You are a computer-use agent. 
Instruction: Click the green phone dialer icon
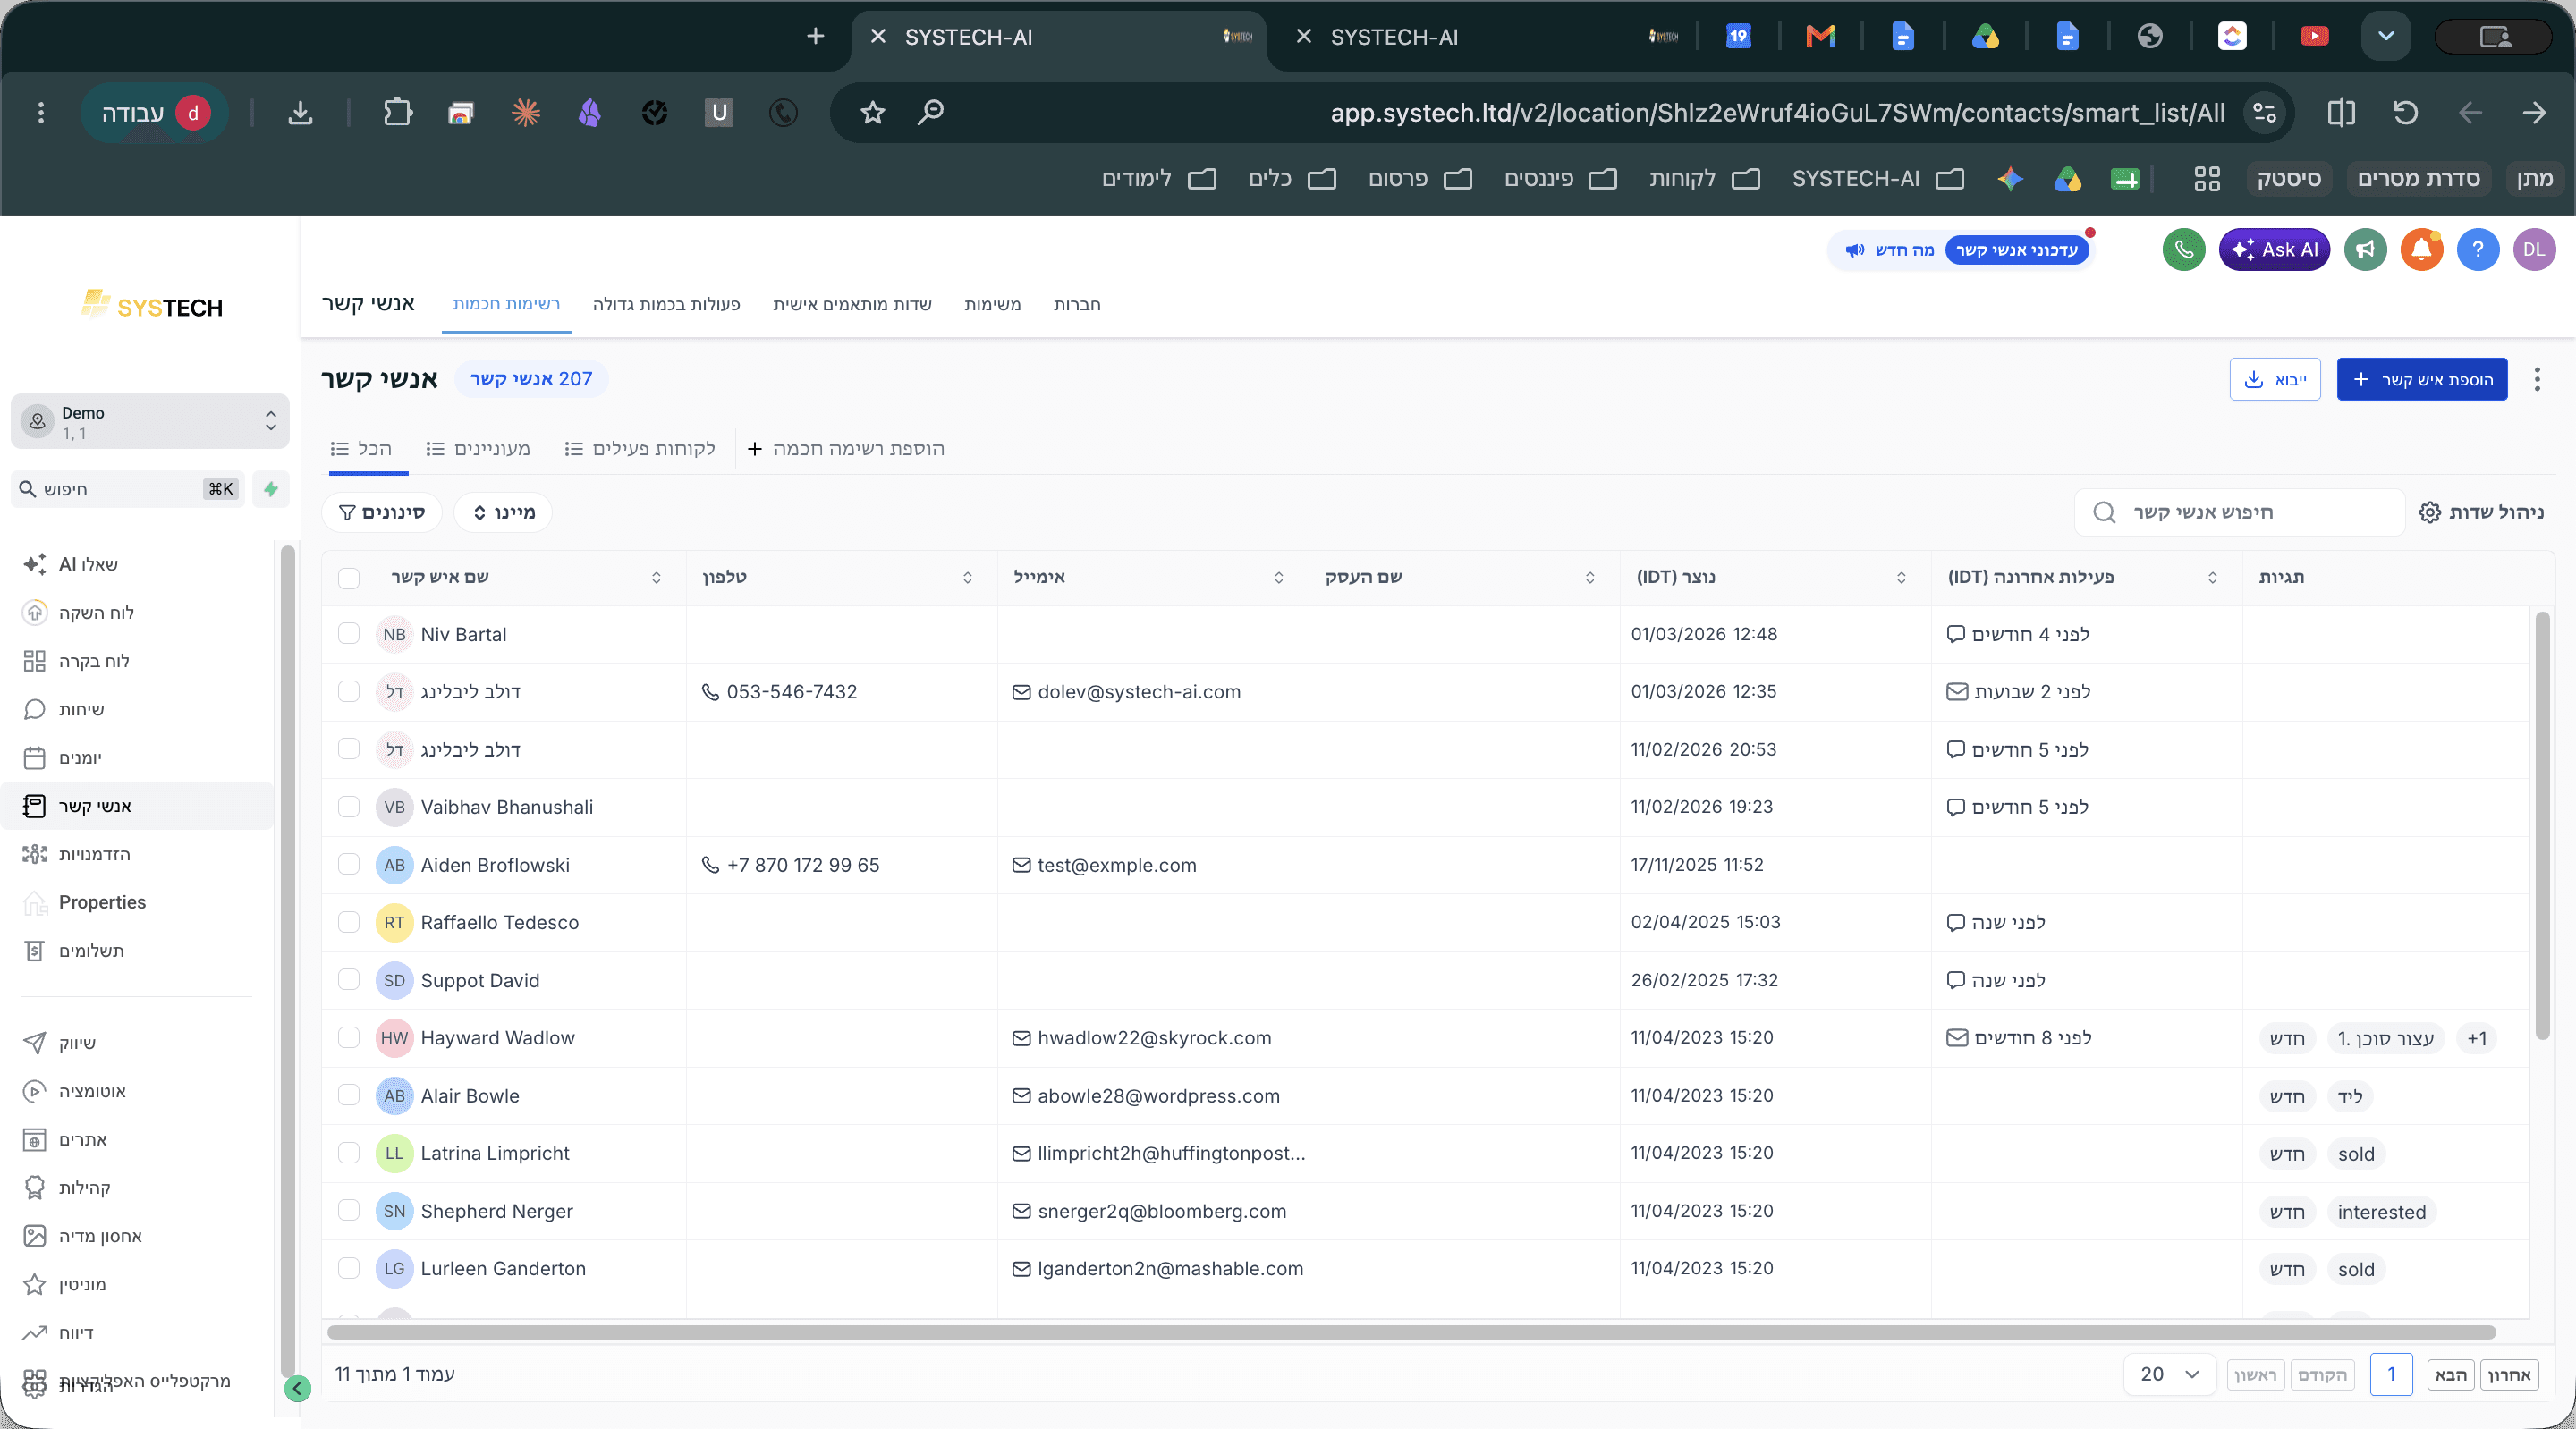coord(2184,250)
